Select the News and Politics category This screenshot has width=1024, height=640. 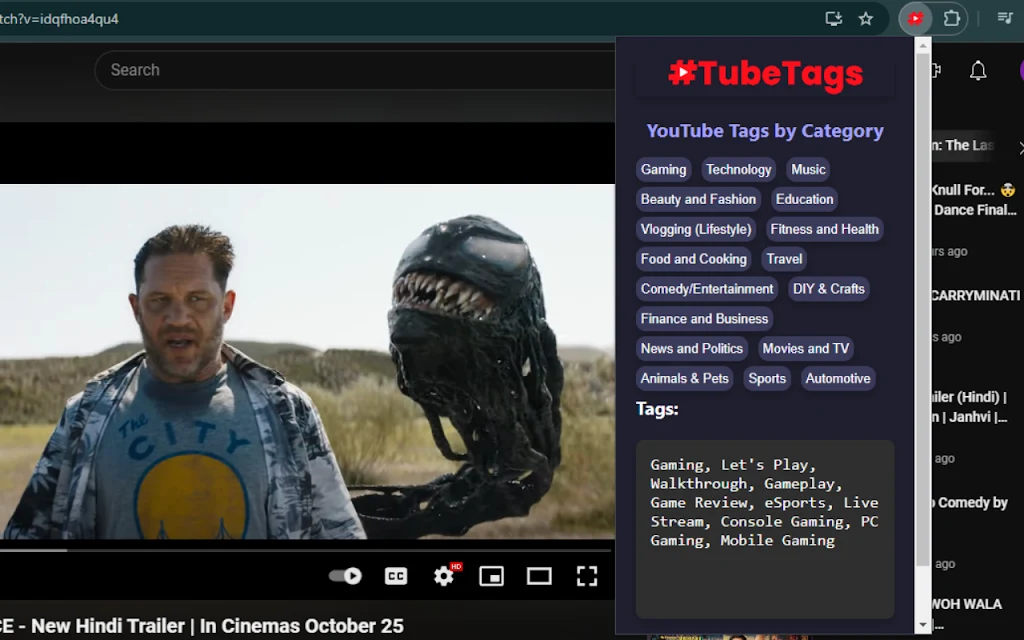691,349
